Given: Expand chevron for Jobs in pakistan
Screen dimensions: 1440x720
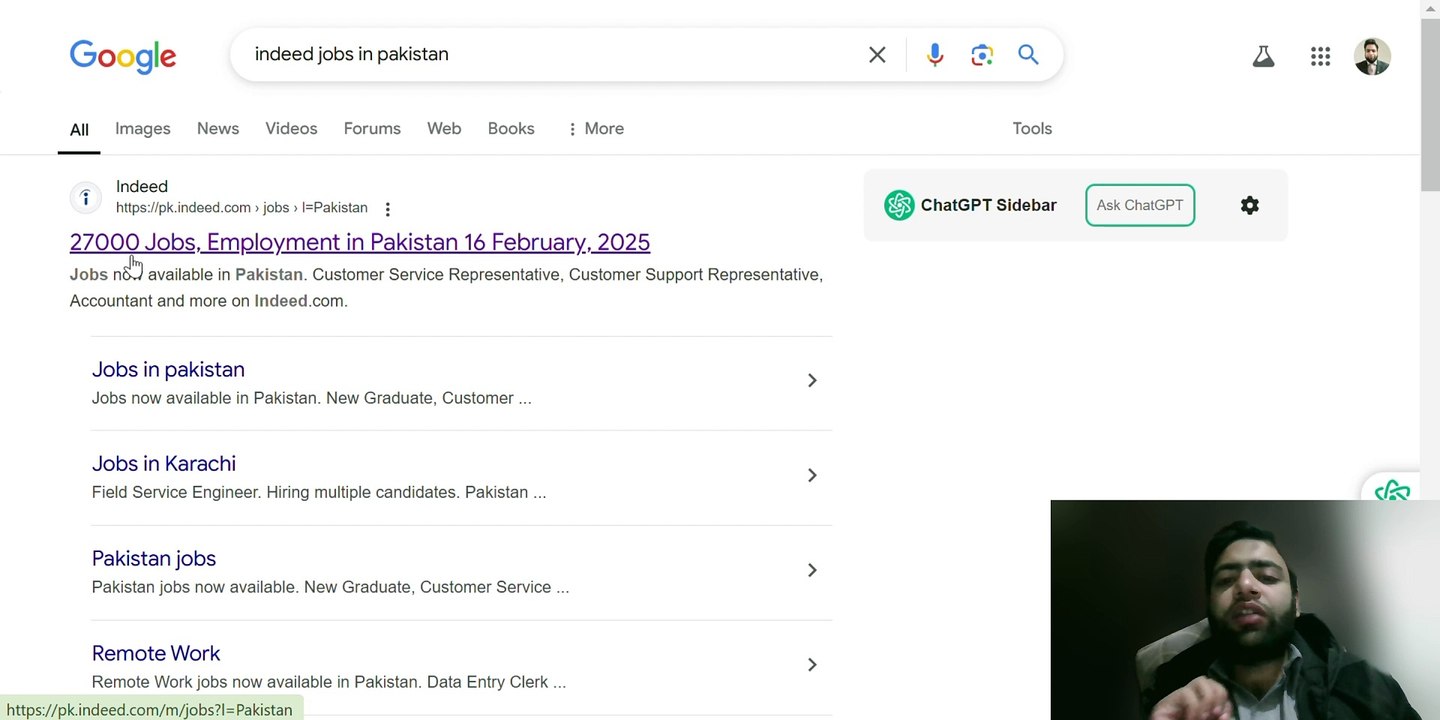Looking at the screenshot, I should pos(812,380).
